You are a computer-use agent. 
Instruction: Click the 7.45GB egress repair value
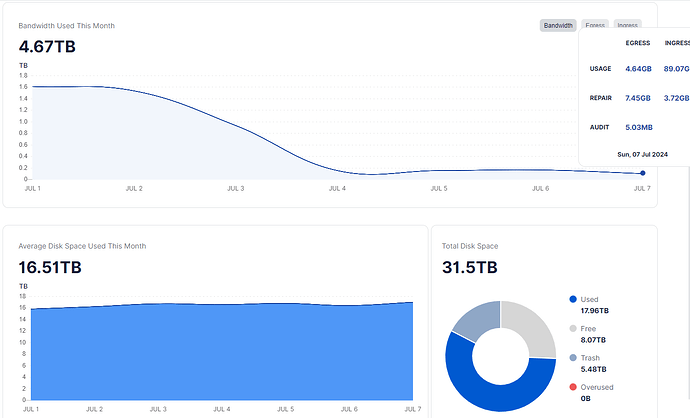pyautogui.click(x=637, y=98)
